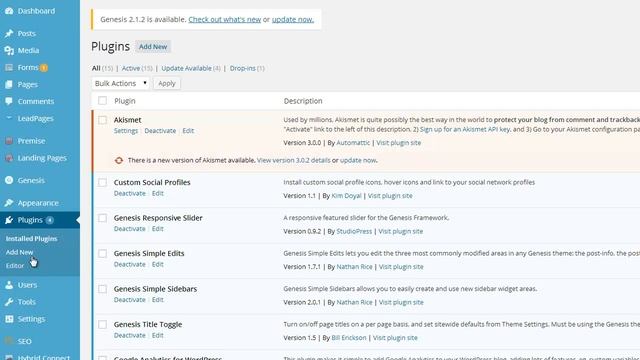
Task: Deactivate Genesis Simple Edits plugin
Action: pyautogui.click(x=129, y=264)
